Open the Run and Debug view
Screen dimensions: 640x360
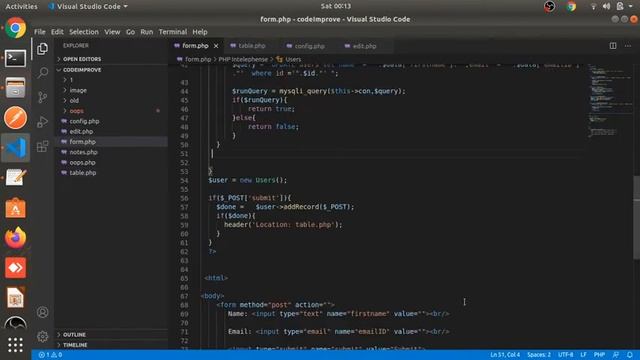pos(42,122)
